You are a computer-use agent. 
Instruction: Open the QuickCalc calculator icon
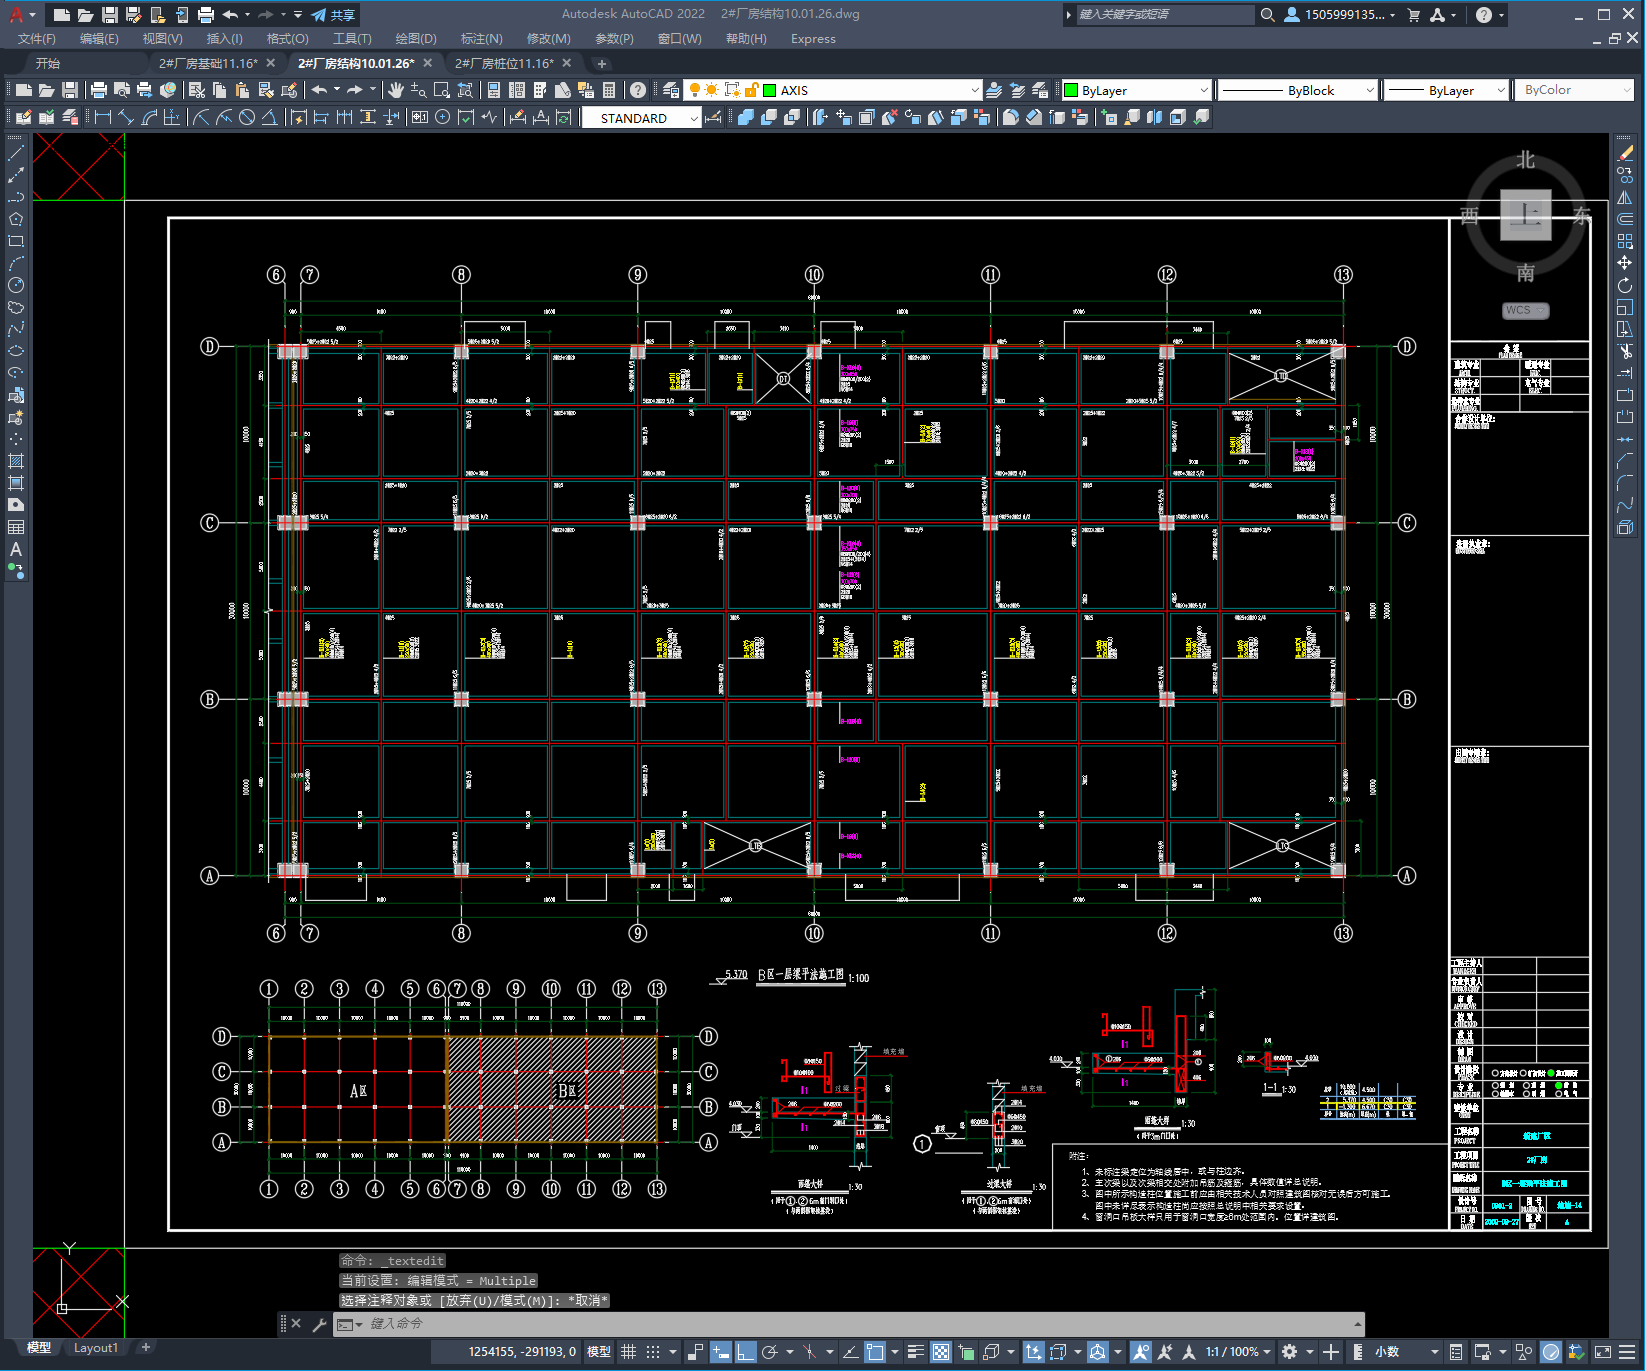click(x=609, y=90)
